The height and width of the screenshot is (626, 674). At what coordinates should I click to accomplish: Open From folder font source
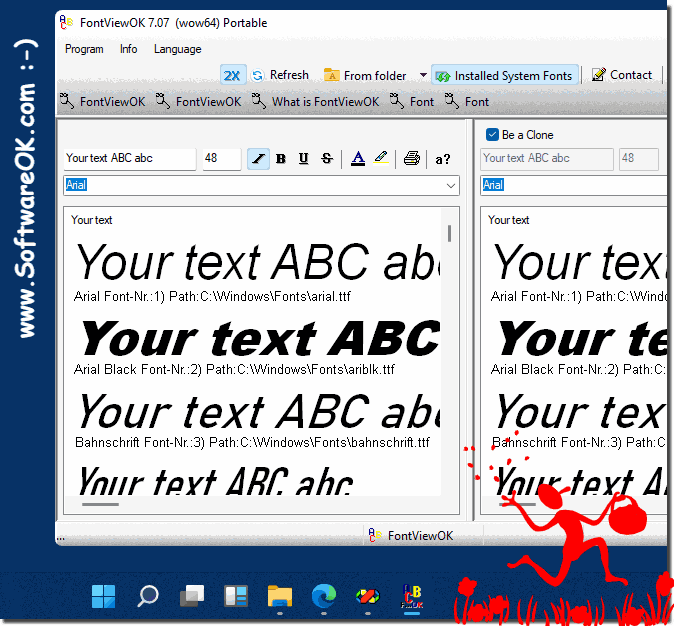pyautogui.click(x=365, y=76)
